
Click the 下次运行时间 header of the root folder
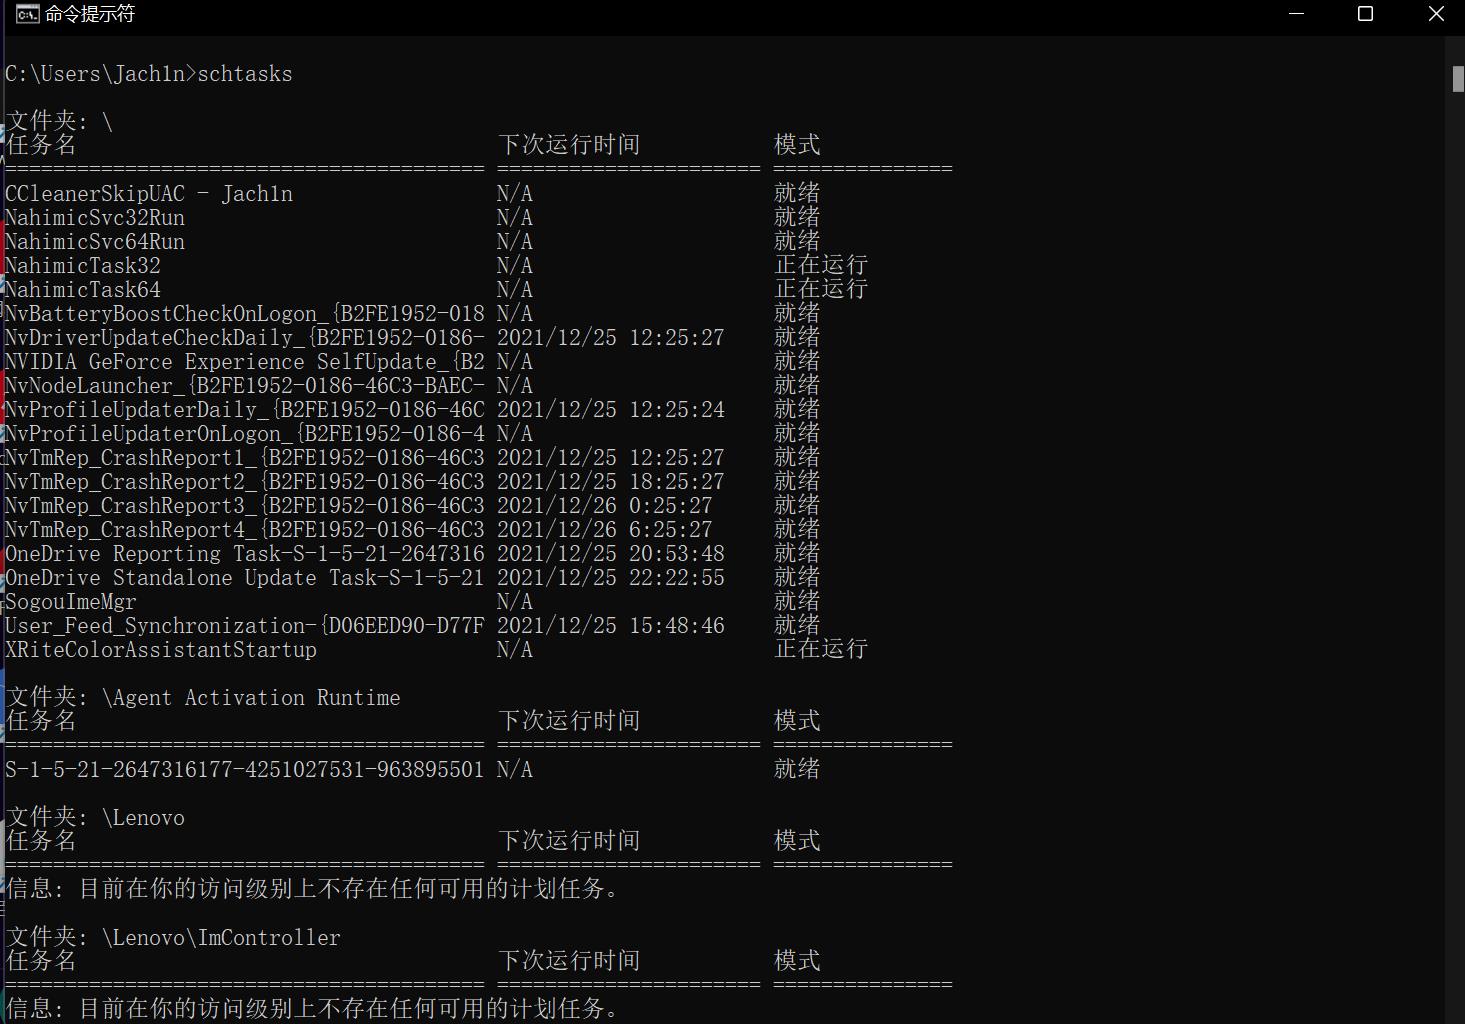pos(569,145)
